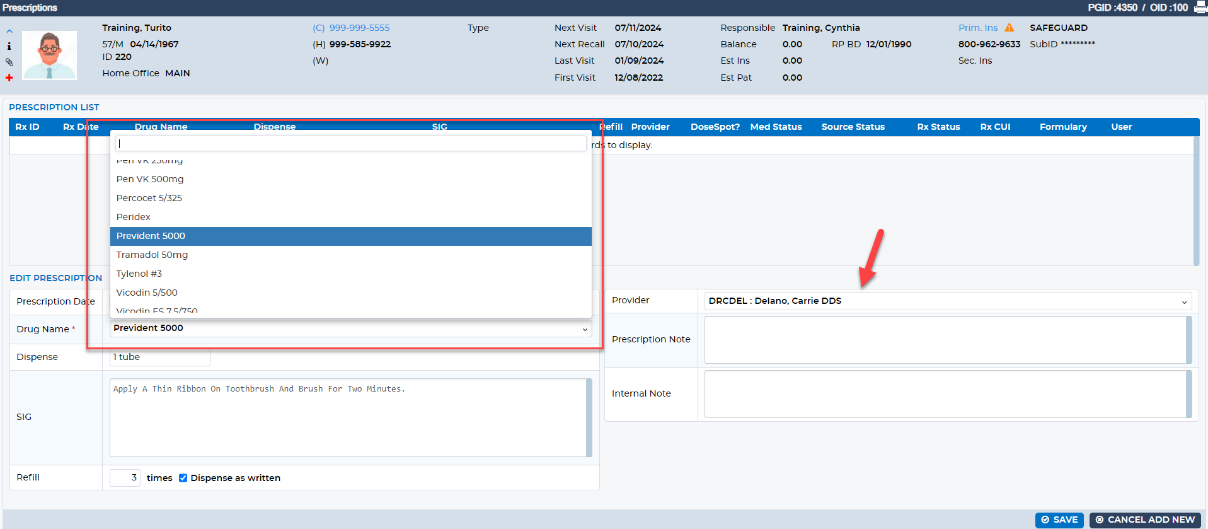The height and width of the screenshot is (529, 1208).
Task: Open the Prim. Ins link
Action: click(978, 28)
